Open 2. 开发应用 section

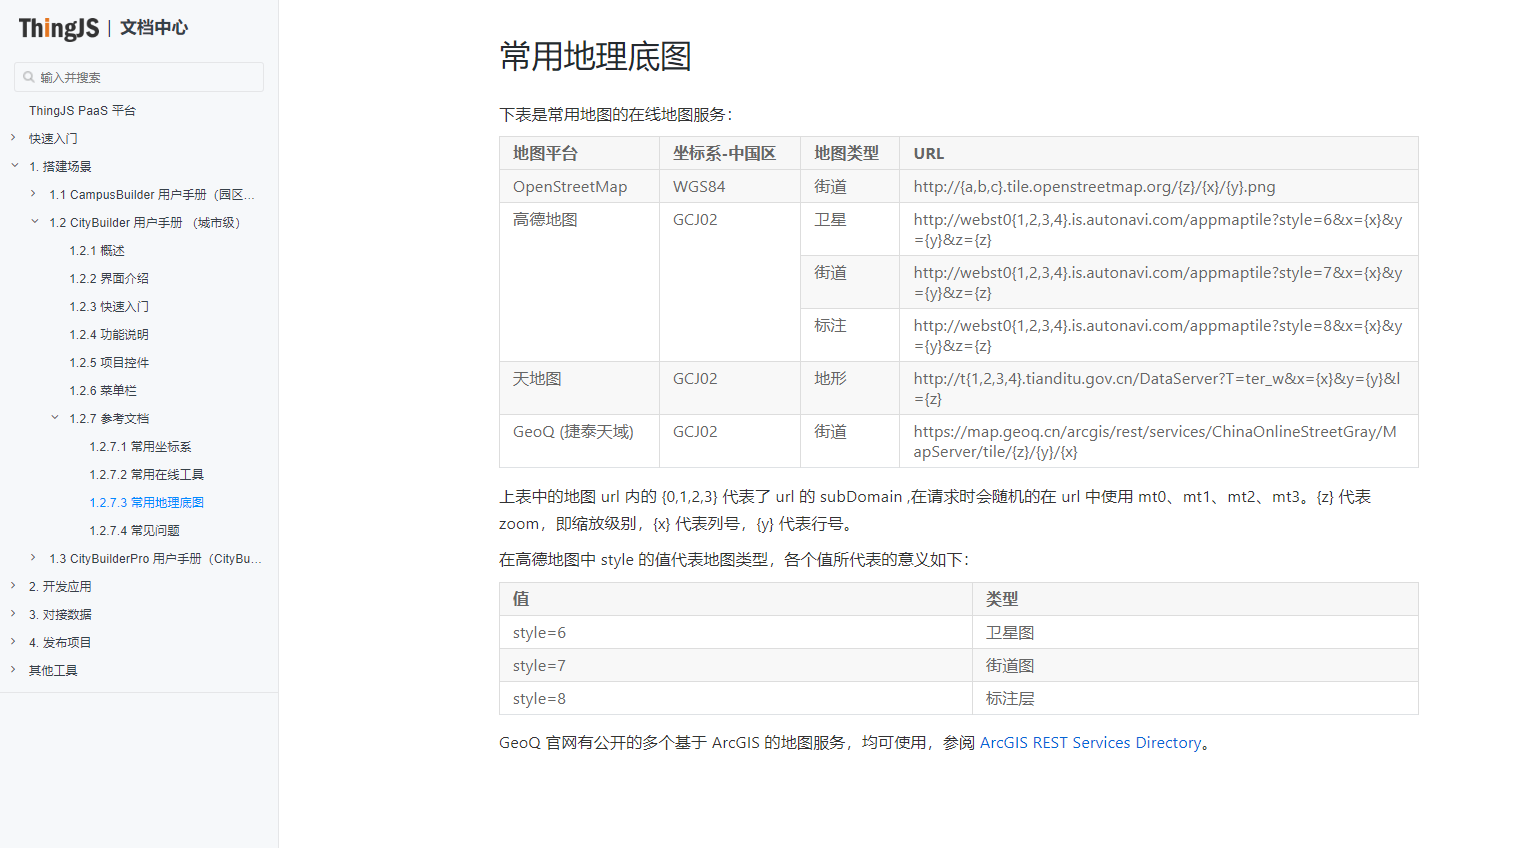coord(60,587)
